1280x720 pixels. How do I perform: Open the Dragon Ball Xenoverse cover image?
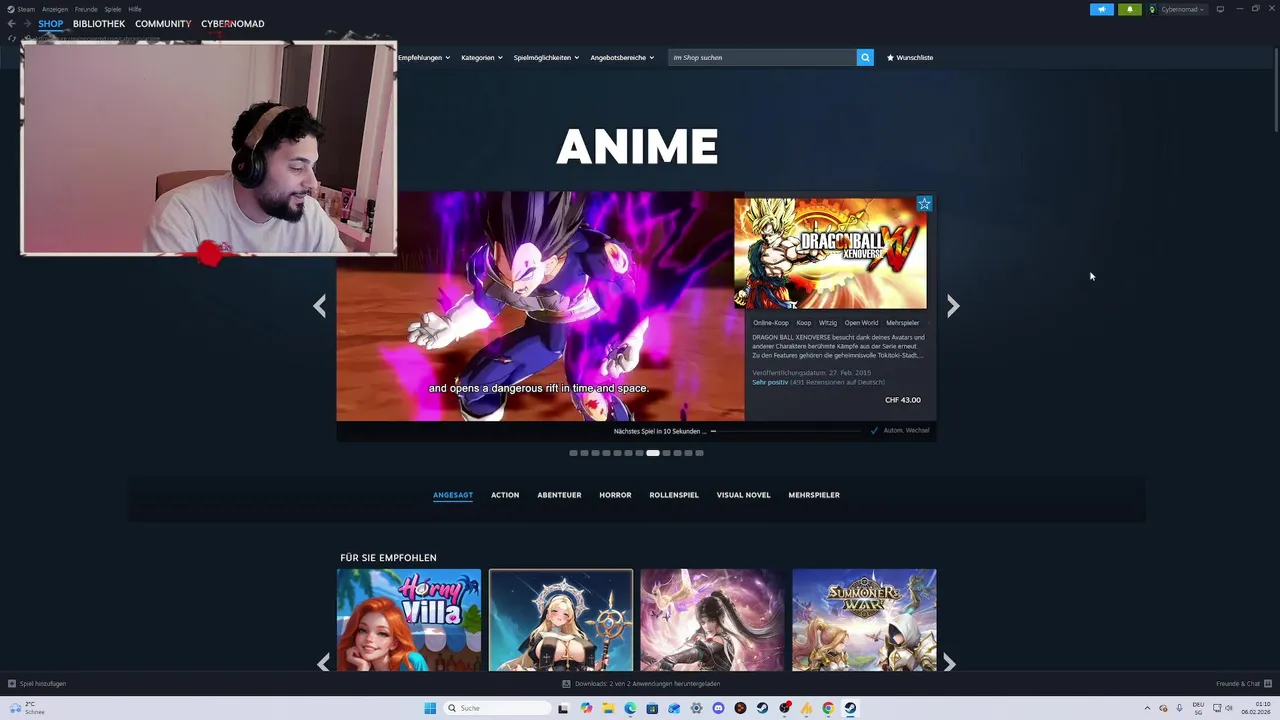tap(830, 253)
